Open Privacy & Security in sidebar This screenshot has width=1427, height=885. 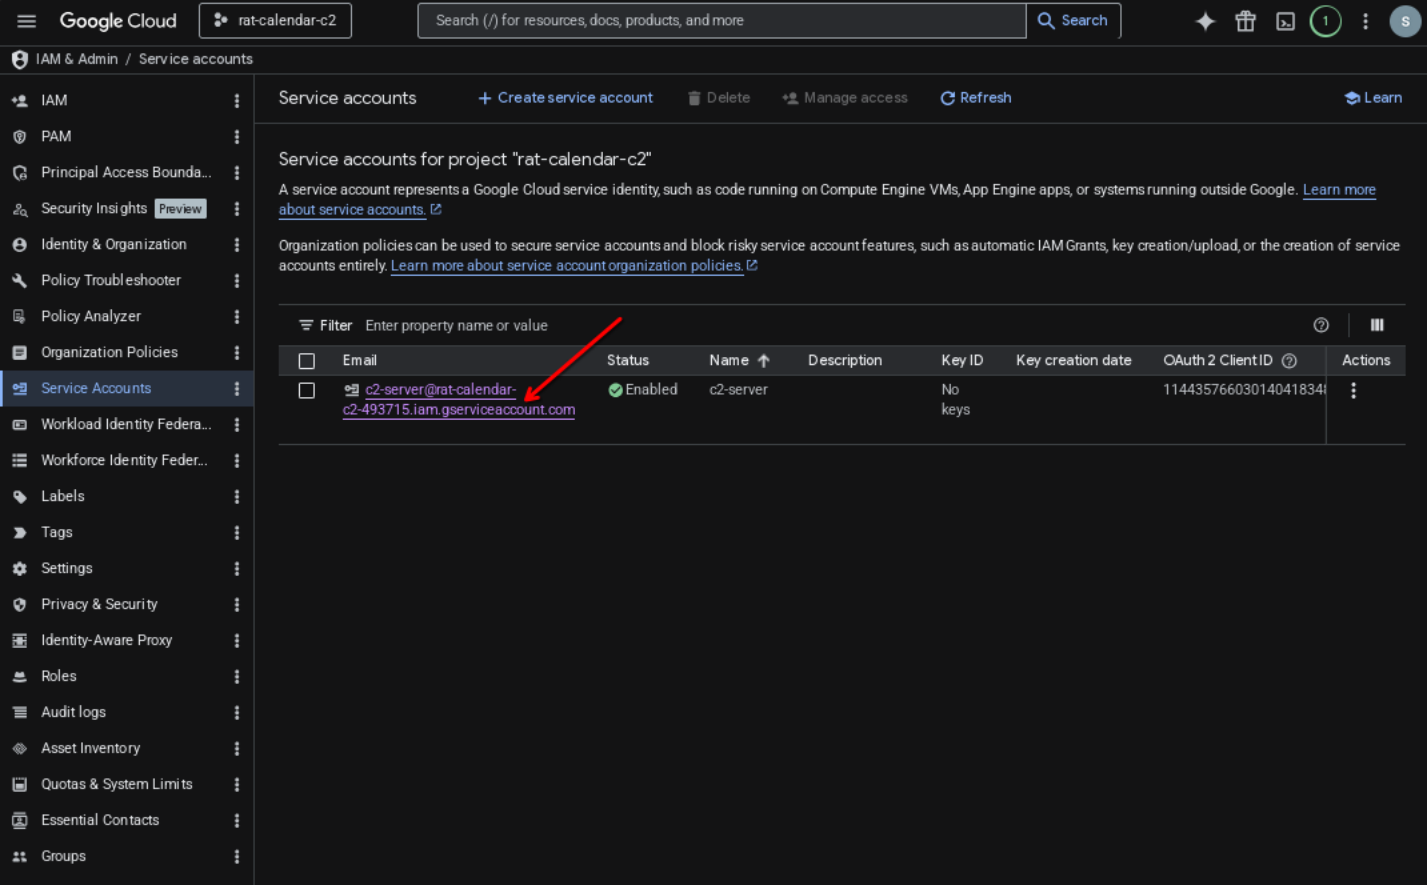99,604
